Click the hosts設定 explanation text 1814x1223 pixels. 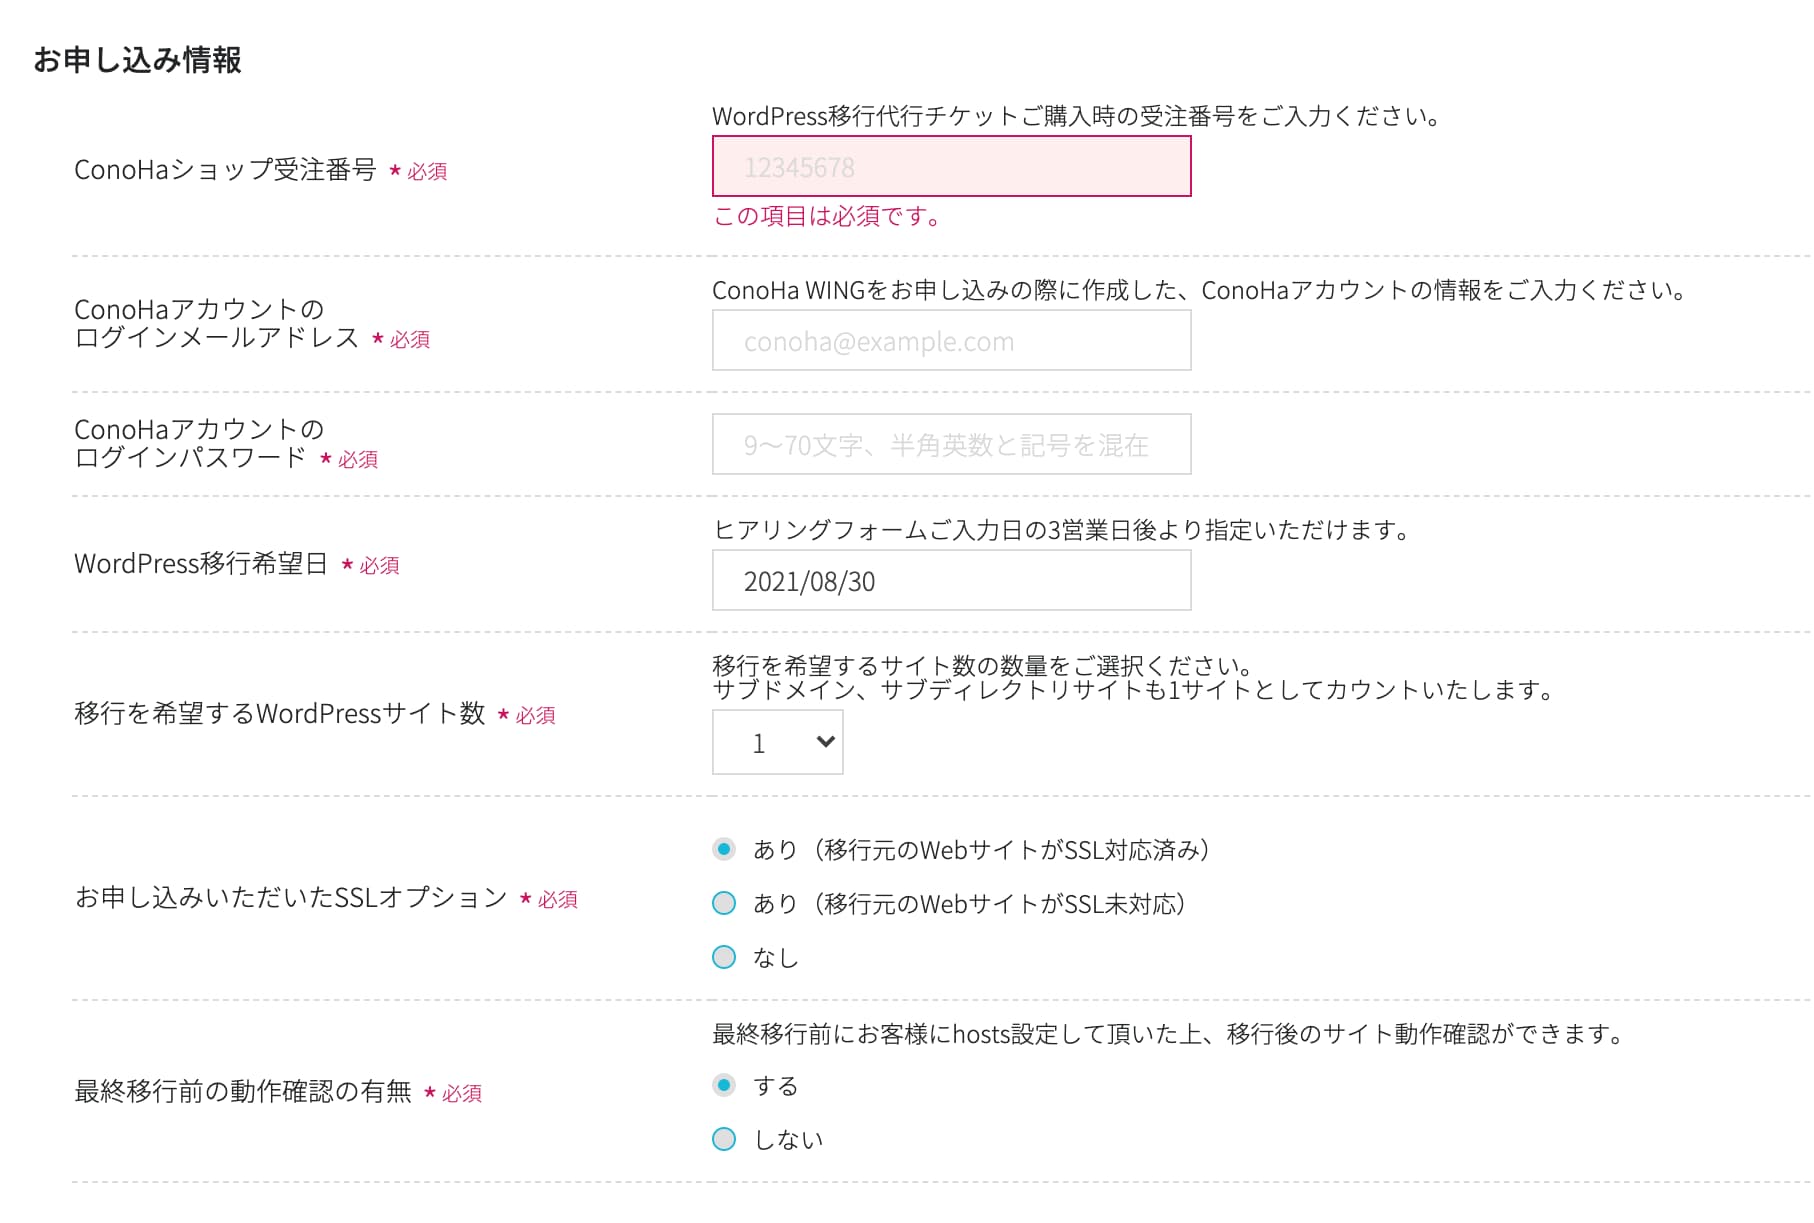coord(1170,1034)
